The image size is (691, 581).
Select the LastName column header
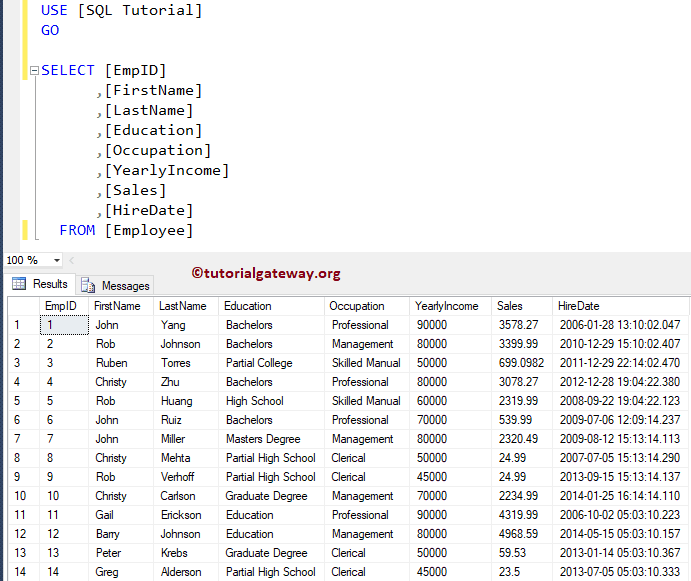[186, 306]
